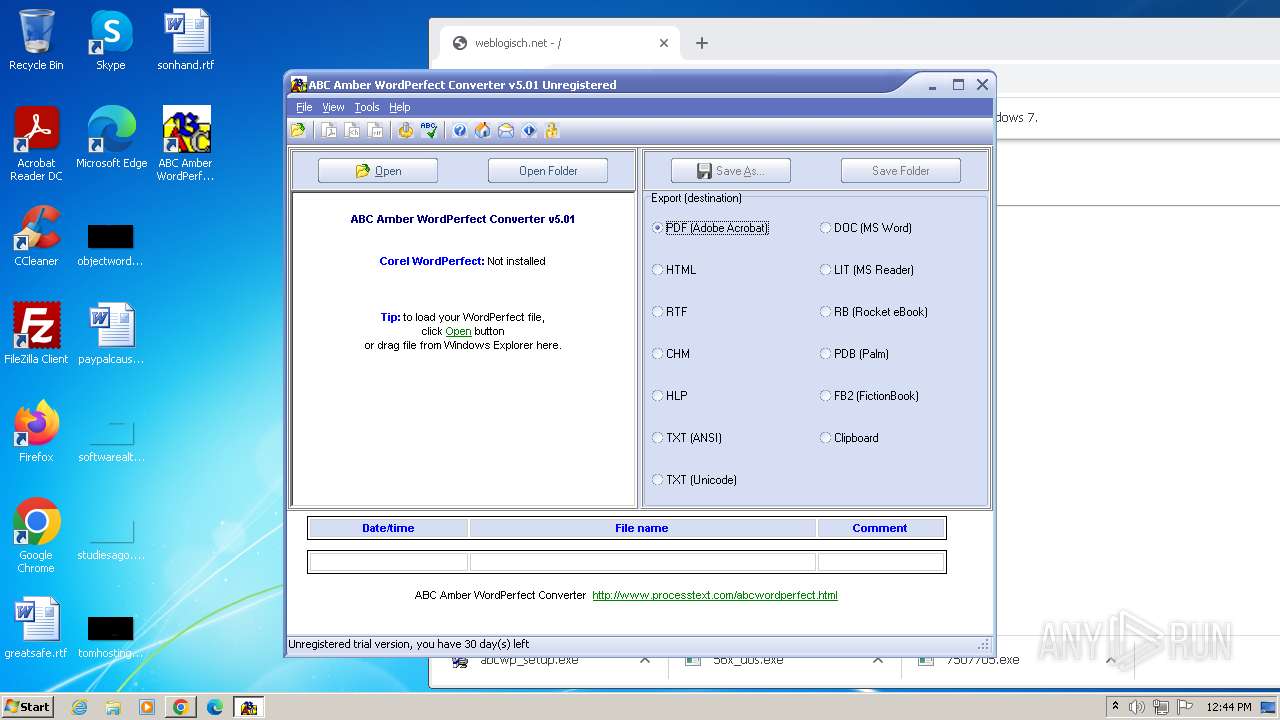Click the Save As button
Screen dimensions: 1280x720
pyautogui.click(x=731, y=171)
